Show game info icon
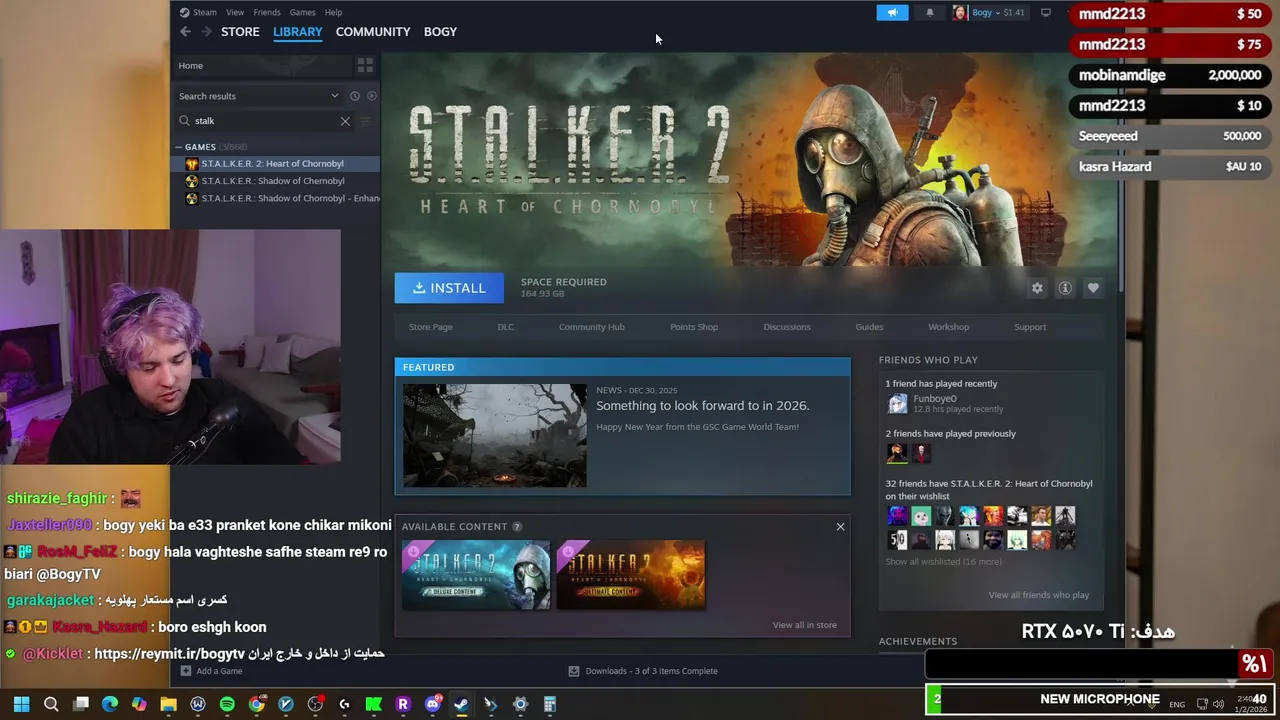Screen dimensions: 1280x720 1065,288
